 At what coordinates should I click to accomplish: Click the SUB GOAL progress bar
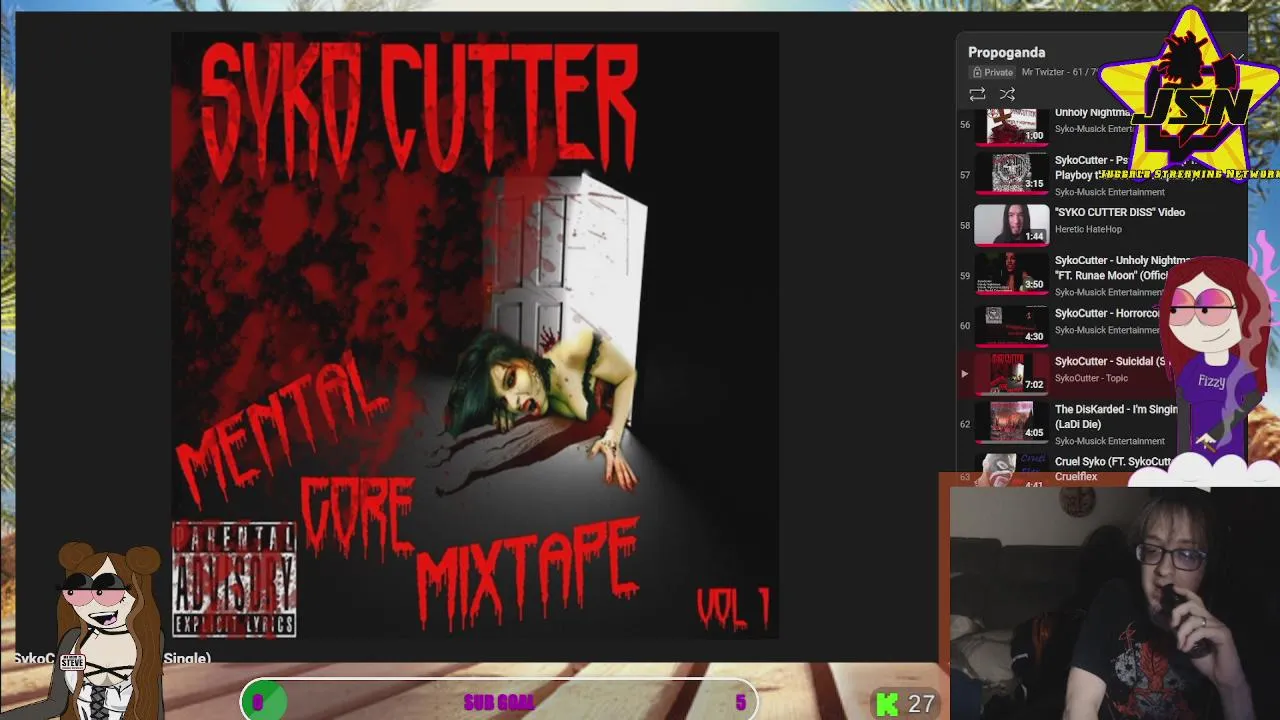[499, 701]
